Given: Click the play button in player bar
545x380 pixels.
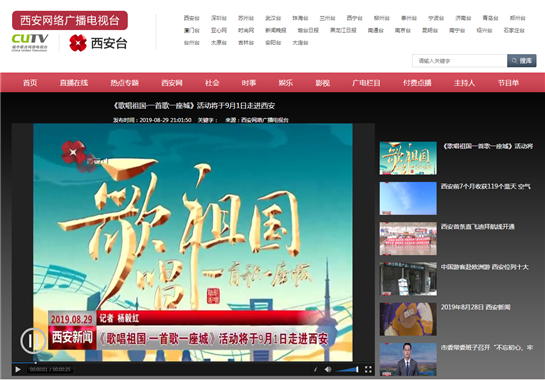Looking at the screenshot, I should (x=18, y=369).
